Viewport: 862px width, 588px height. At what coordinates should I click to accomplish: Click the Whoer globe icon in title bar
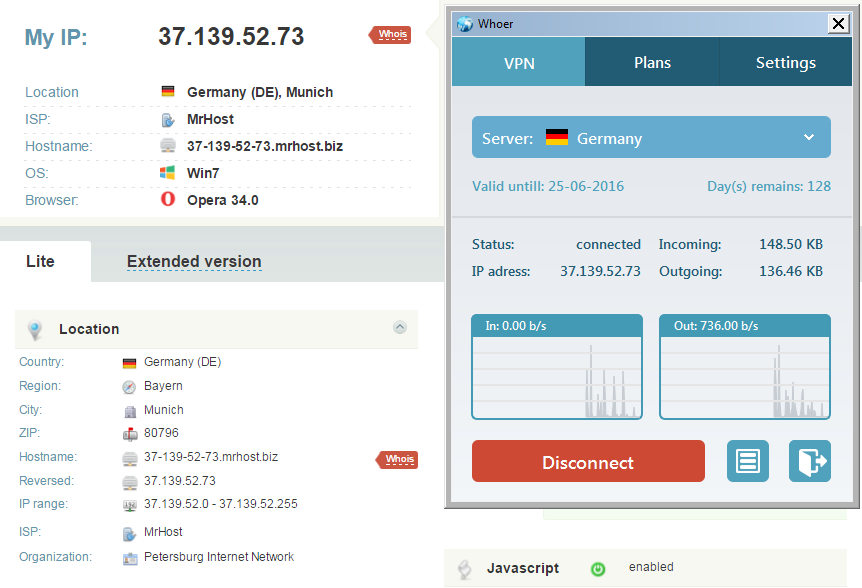point(465,24)
